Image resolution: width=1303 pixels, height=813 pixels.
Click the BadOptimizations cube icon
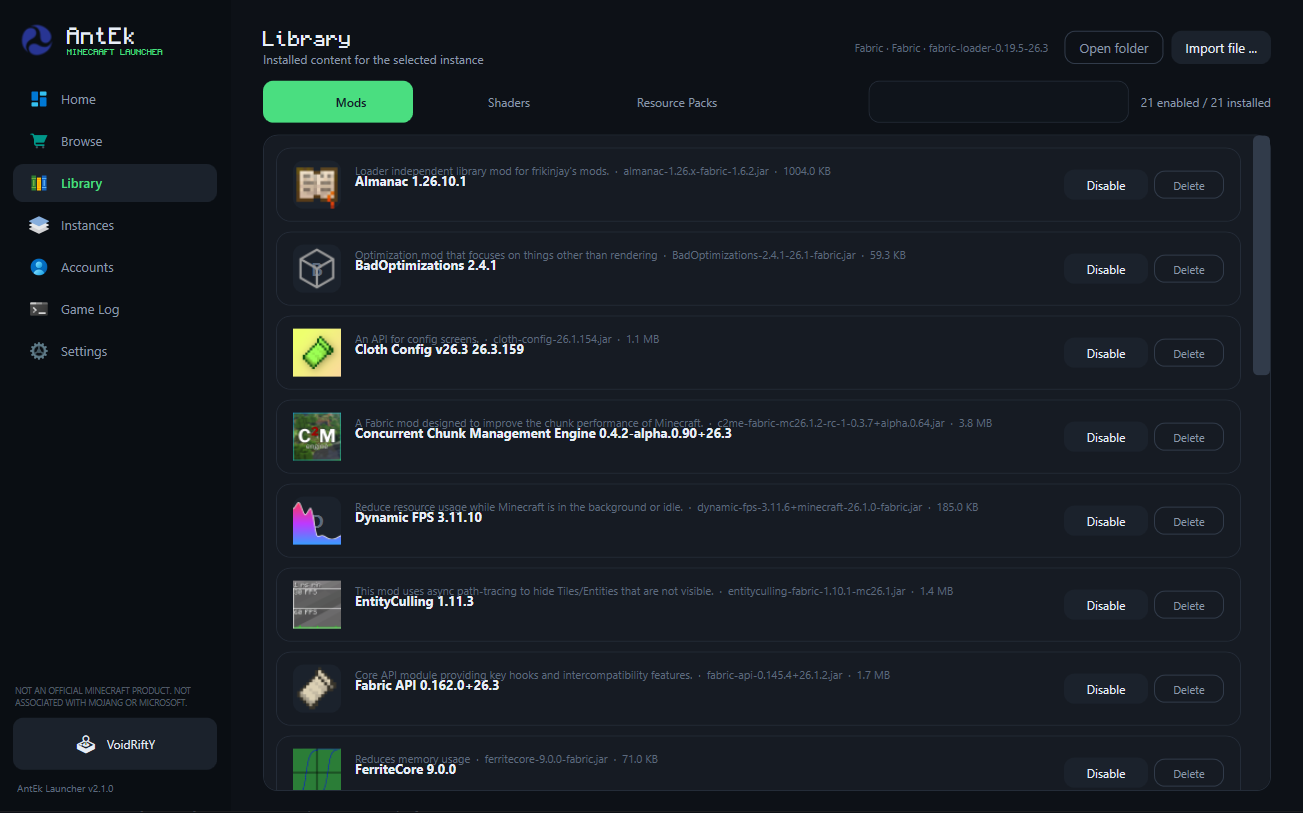click(x=317, y=269)
